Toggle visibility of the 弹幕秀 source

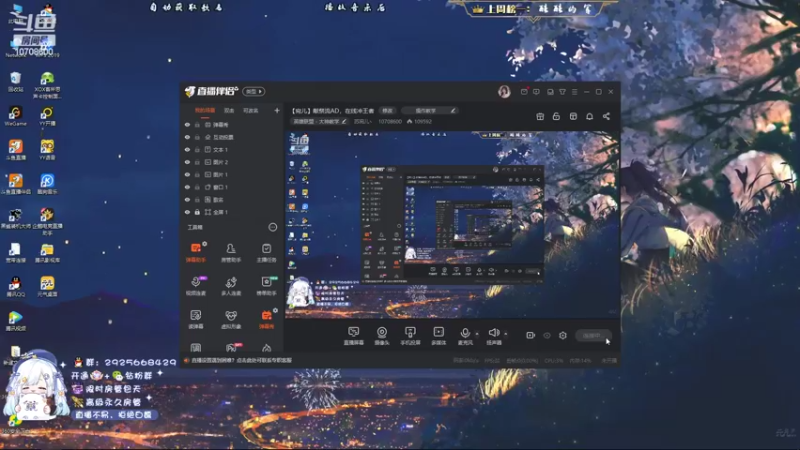(x=187, y=124)
